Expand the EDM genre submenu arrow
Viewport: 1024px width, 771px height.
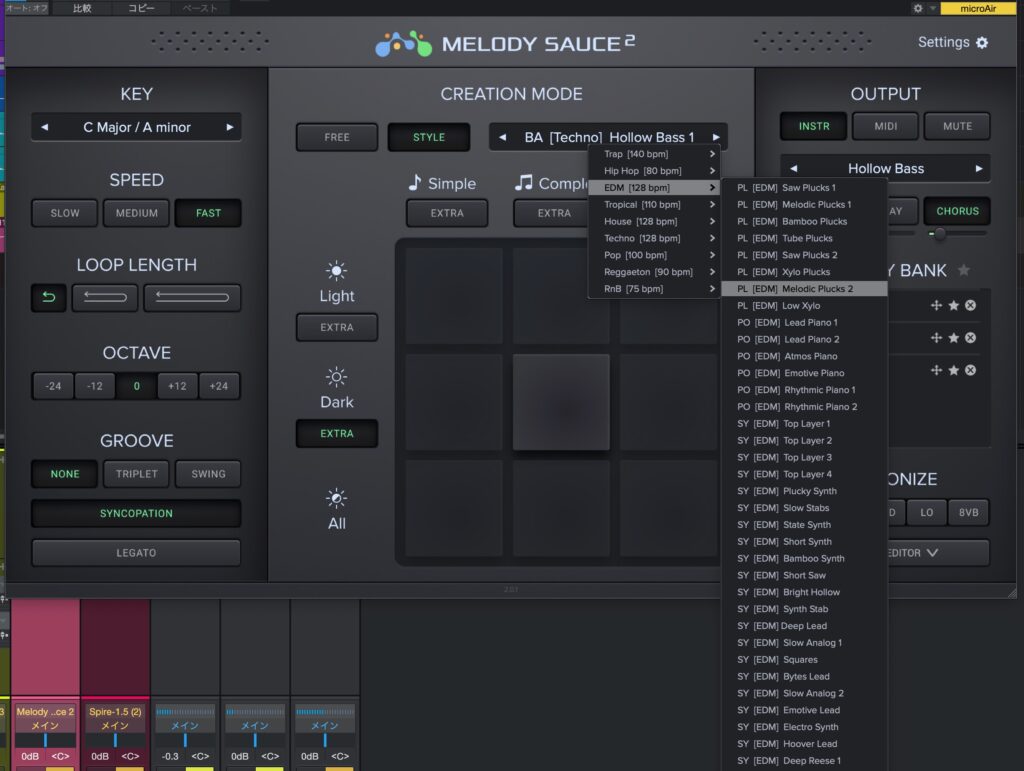pyautogui.click(x=715, y=187)
